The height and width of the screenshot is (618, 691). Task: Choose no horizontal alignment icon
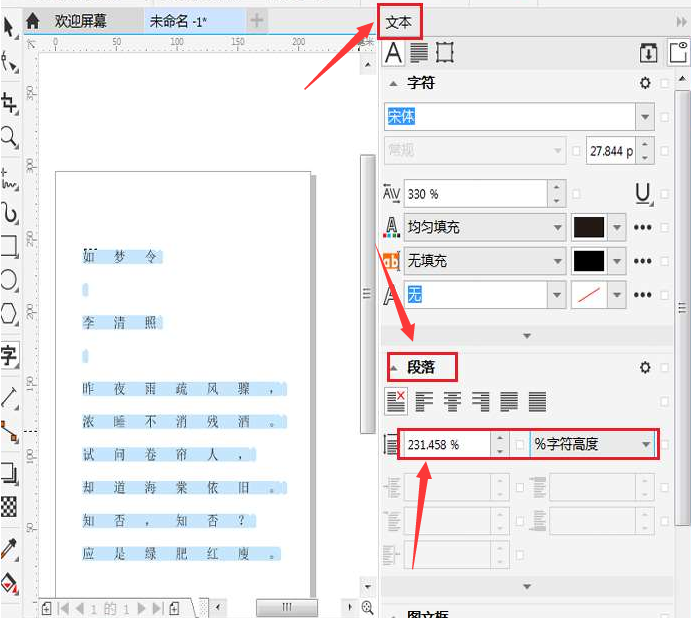tap(396, 402)
